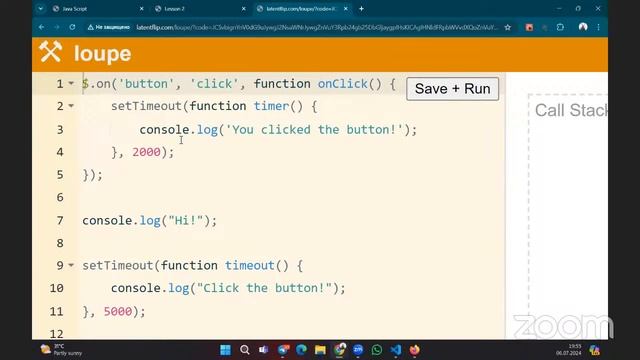Click line number 6 in the gutter
The height and width of the screenshot is (360, 640).
pyautogui.click(x=60, y=198)
